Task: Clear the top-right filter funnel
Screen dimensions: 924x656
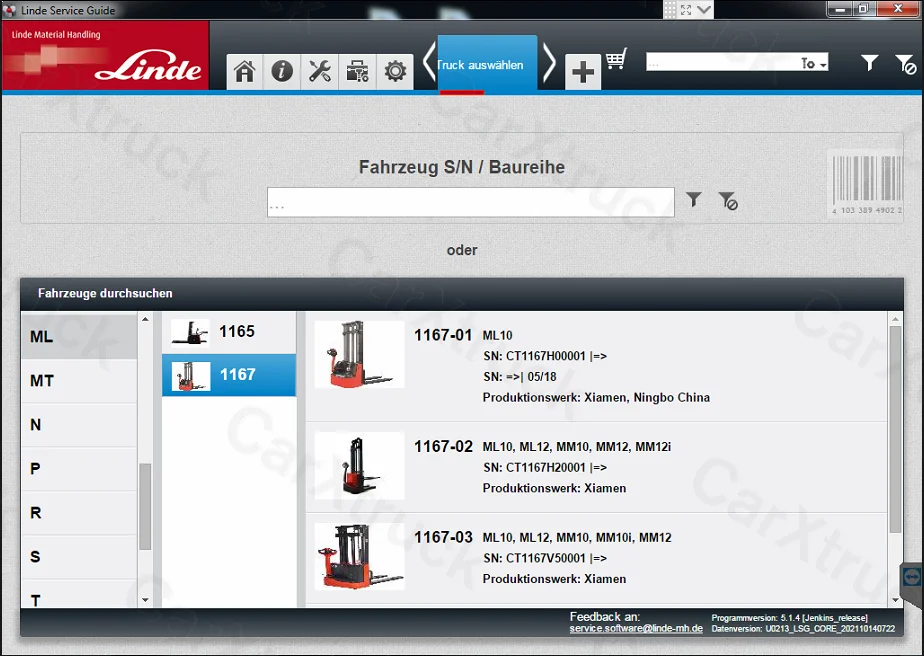Action: (905, 64)
